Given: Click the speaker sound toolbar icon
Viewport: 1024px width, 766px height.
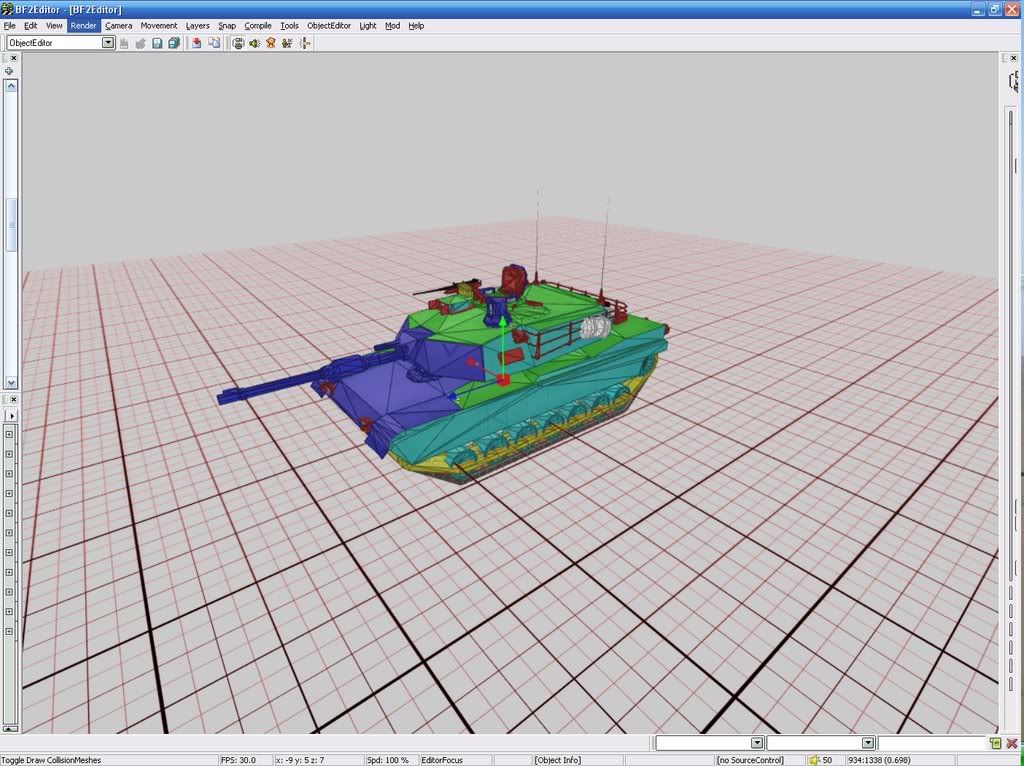Looking at the screenshot, I should [254, 43].
